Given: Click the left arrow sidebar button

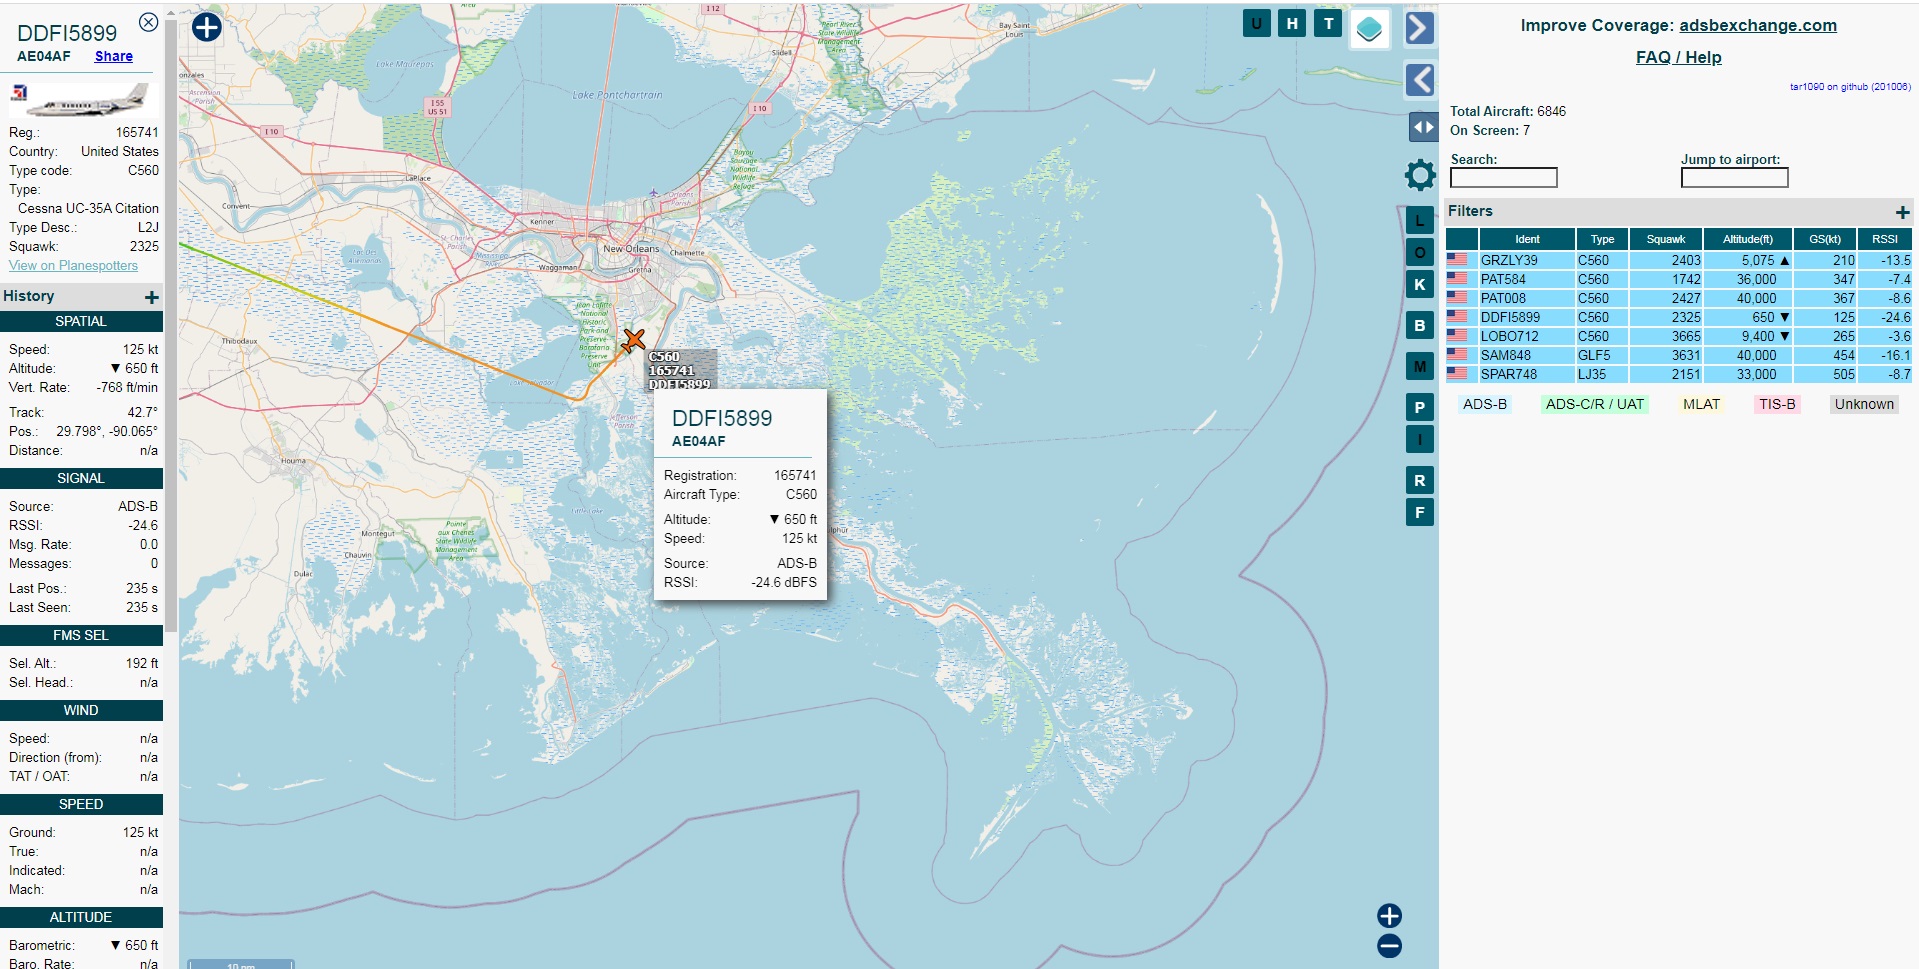Looking at the screenshot, I should pos(1420,79).
